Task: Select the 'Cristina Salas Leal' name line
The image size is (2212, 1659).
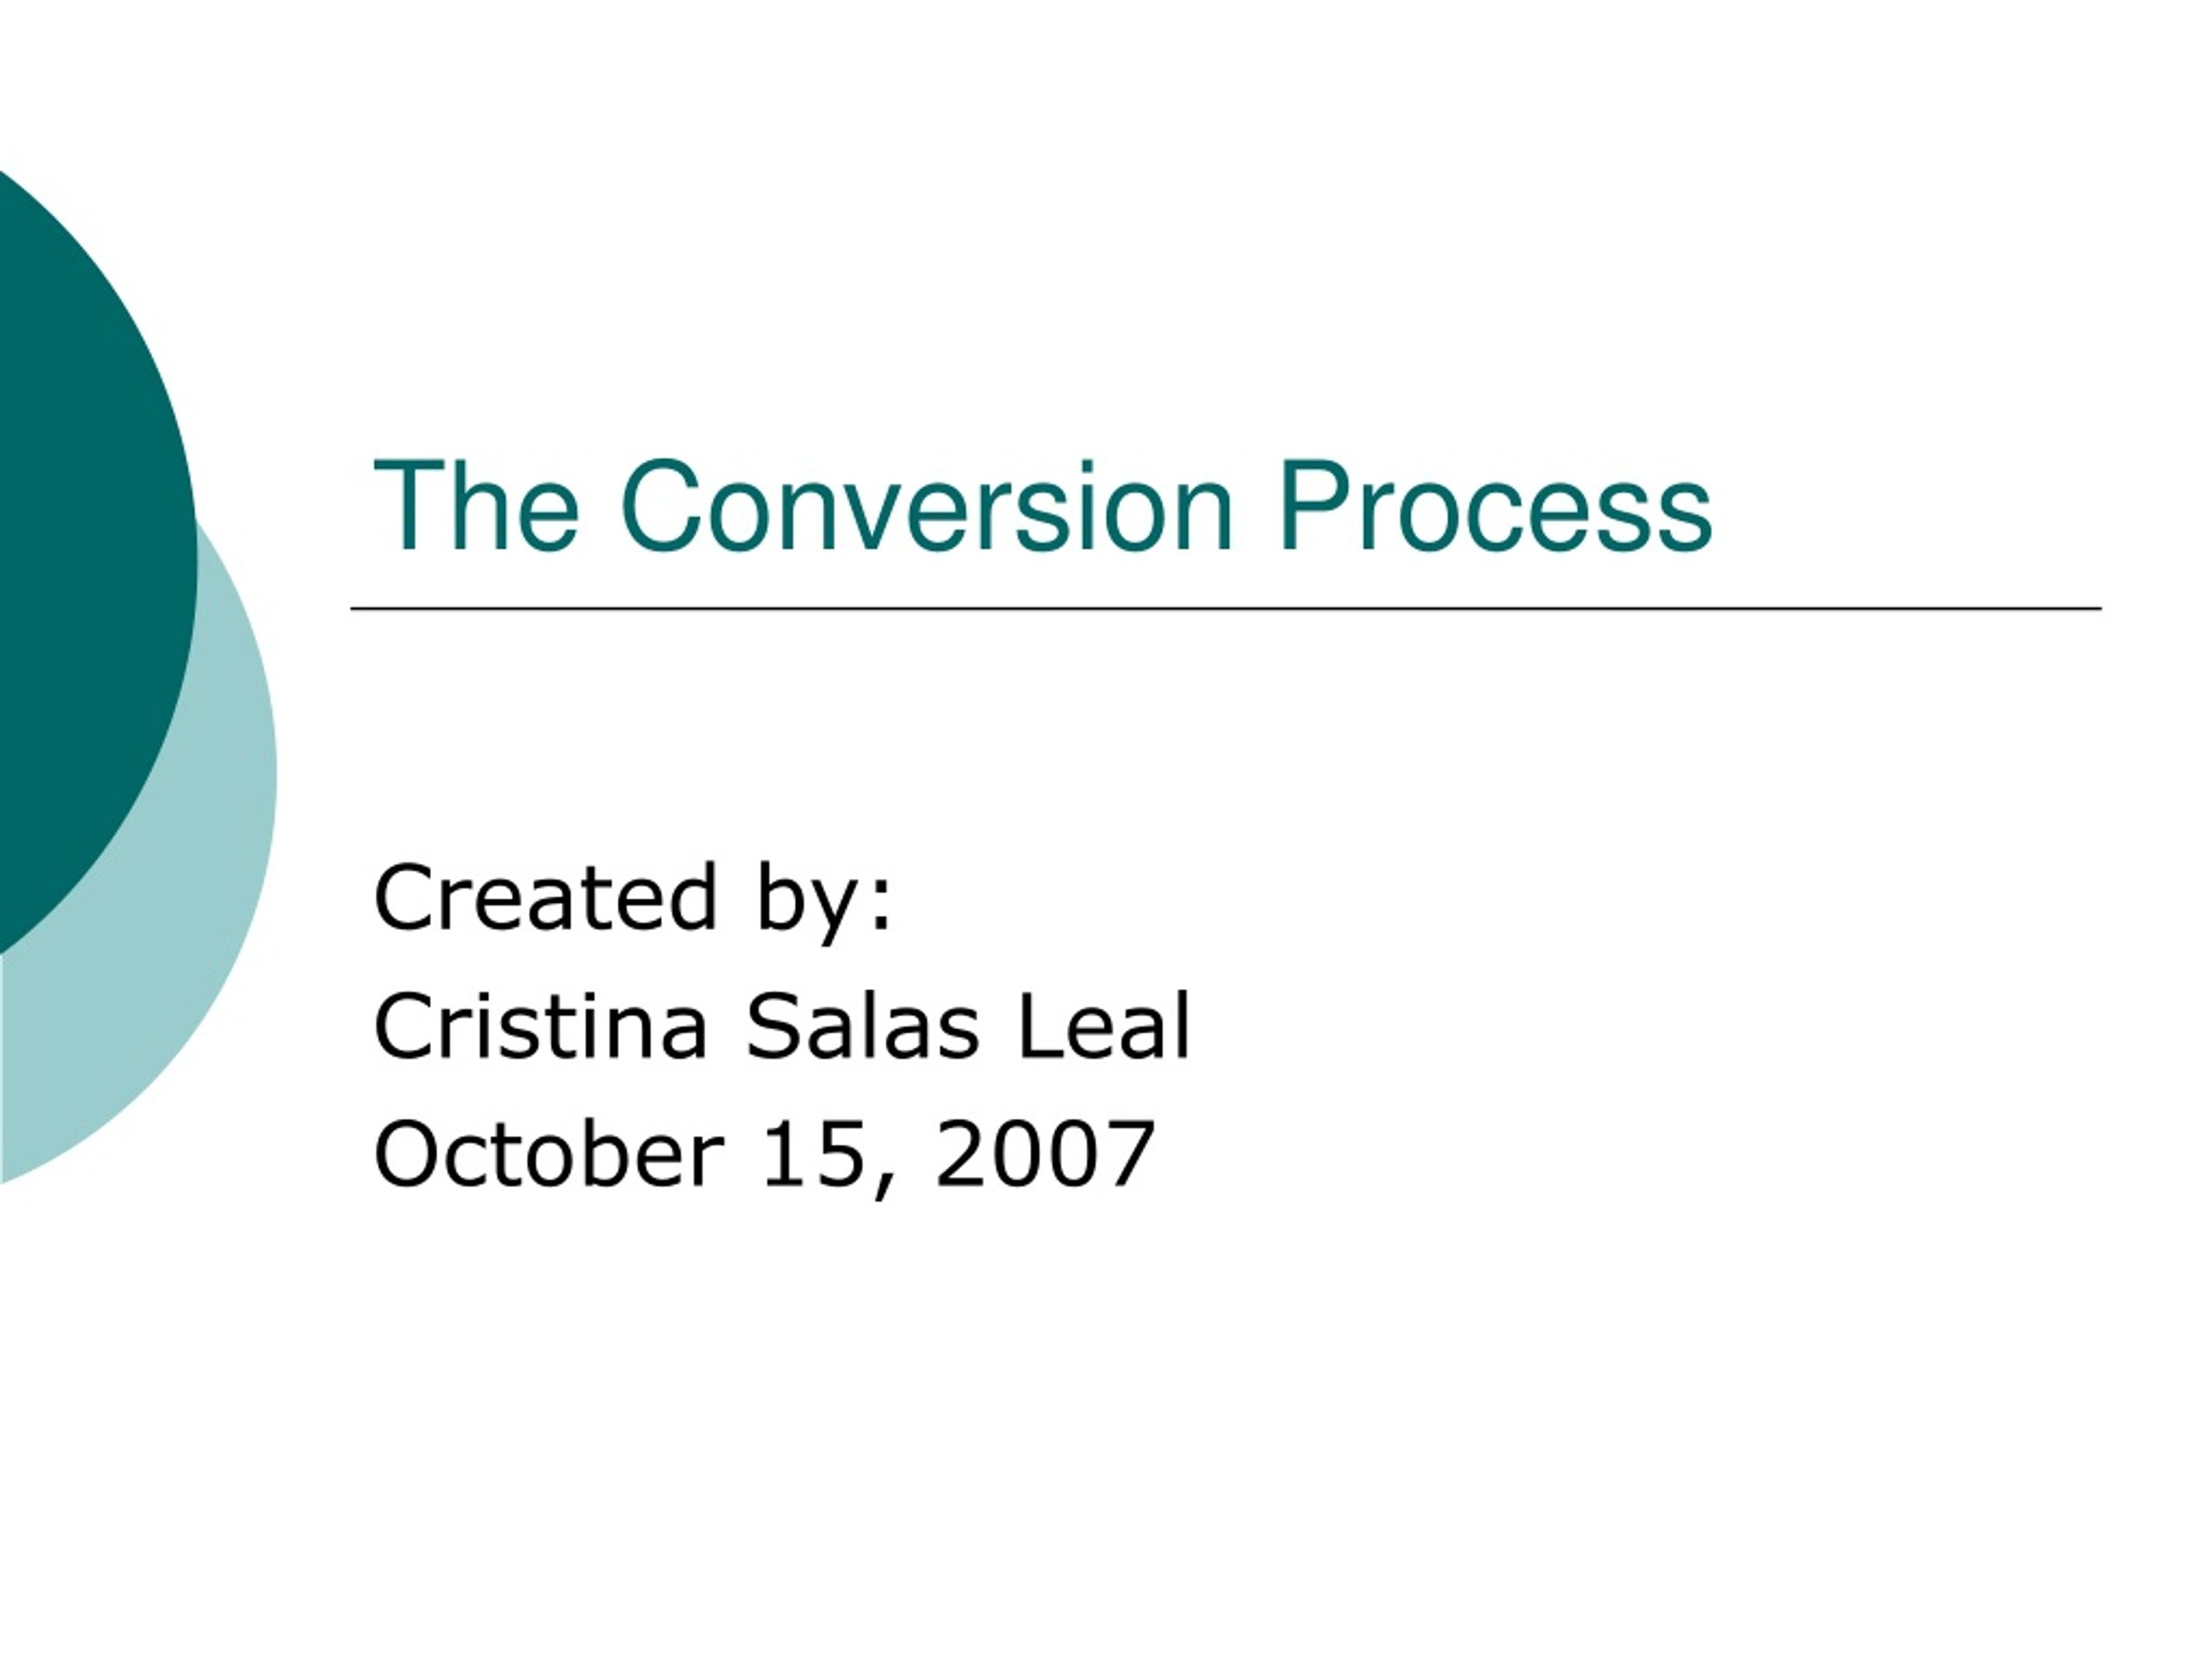Action: pyautogui.click(x=782, y=1026)
